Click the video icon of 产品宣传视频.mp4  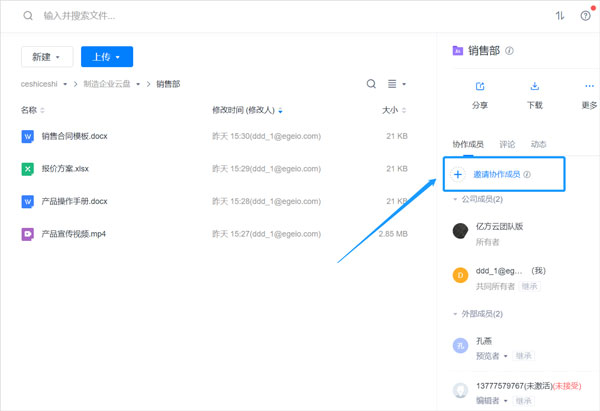tap(28, 234)
